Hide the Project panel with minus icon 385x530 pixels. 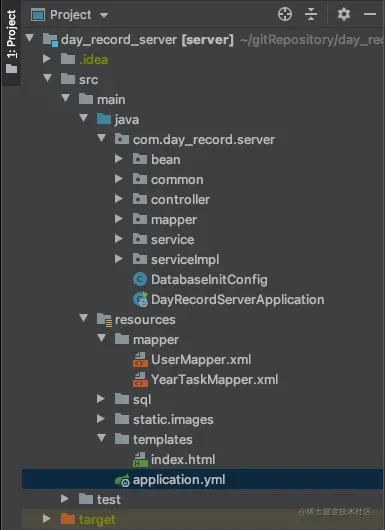tap(370, 15)
